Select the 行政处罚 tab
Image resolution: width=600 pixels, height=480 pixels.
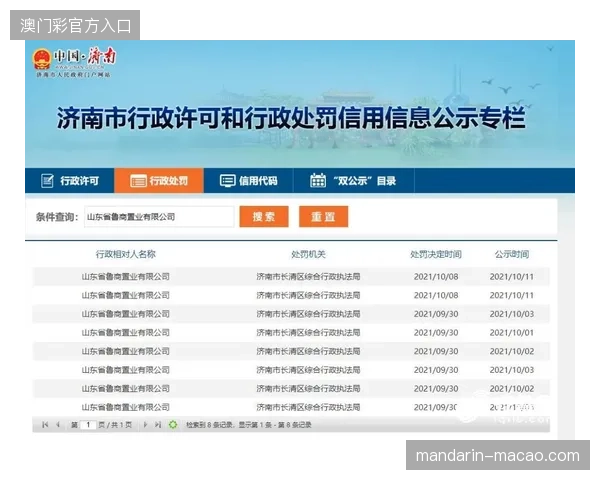[x=159, y=181]
